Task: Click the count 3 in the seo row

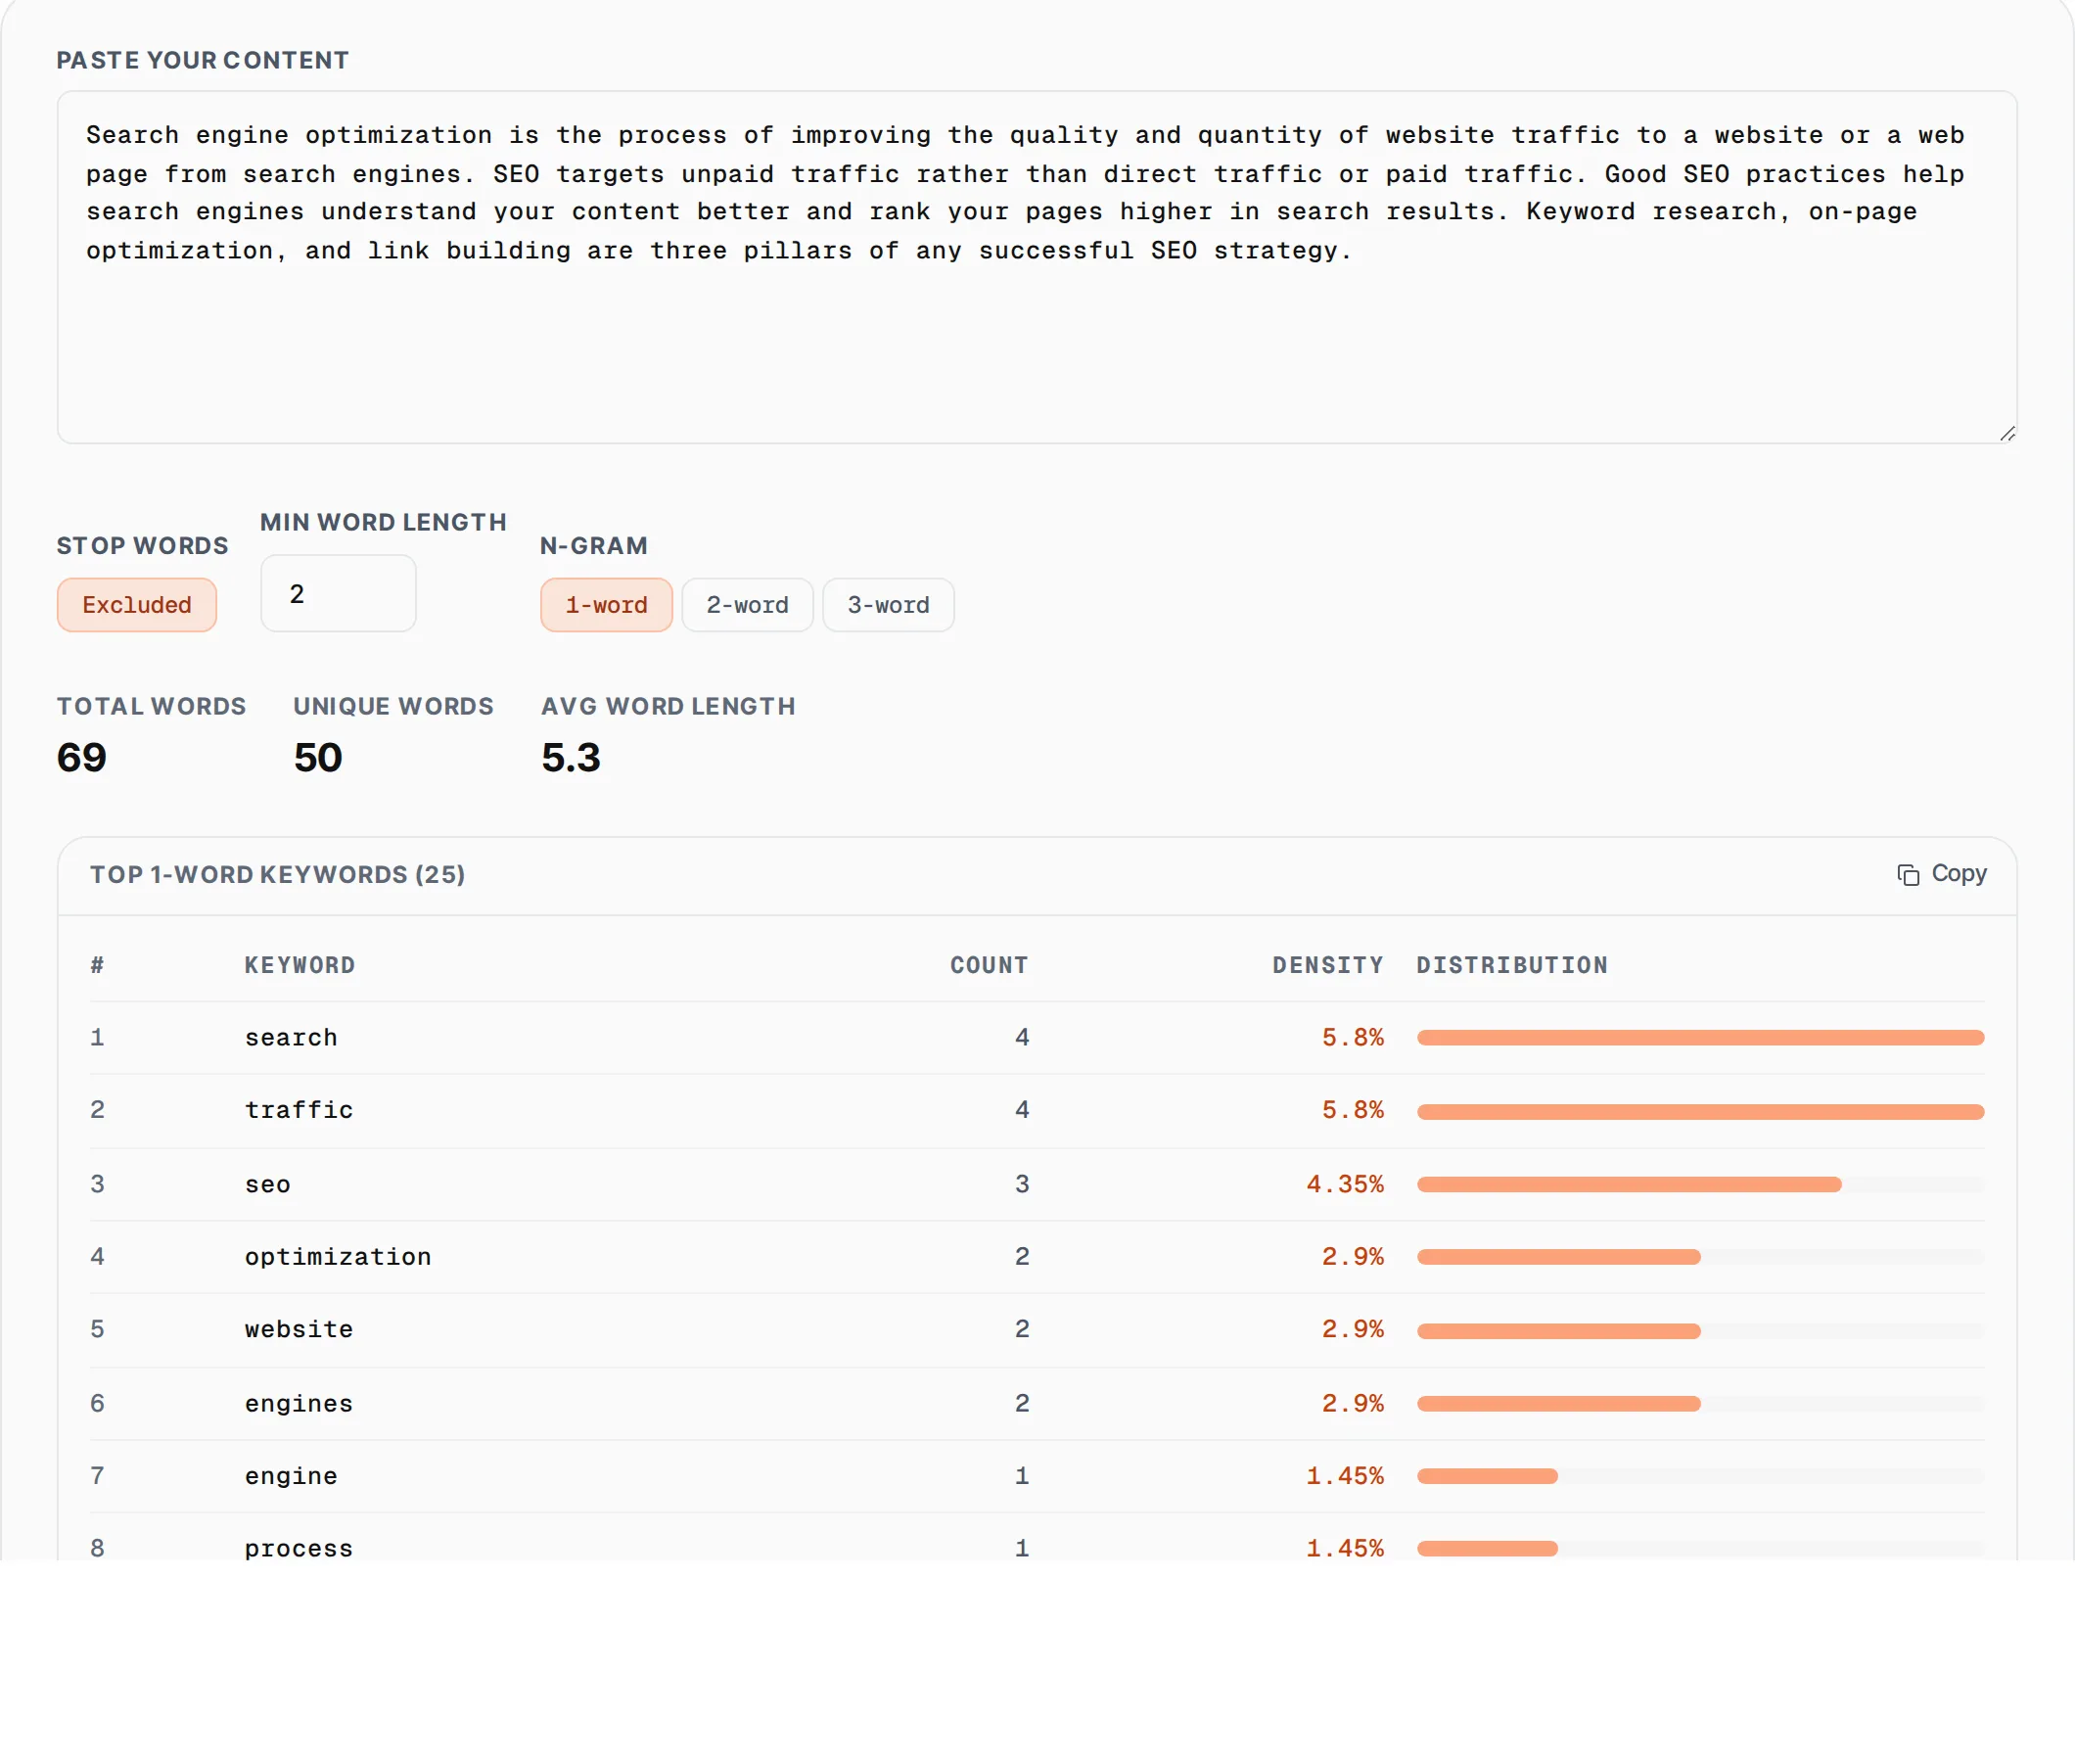Action: pos(1022,1185)
